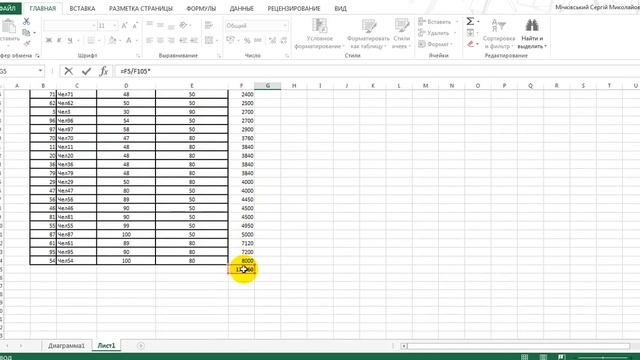Confirm the formula entry with the checkmark
Viewport: 640px width, 360px height.
point(86,71)
